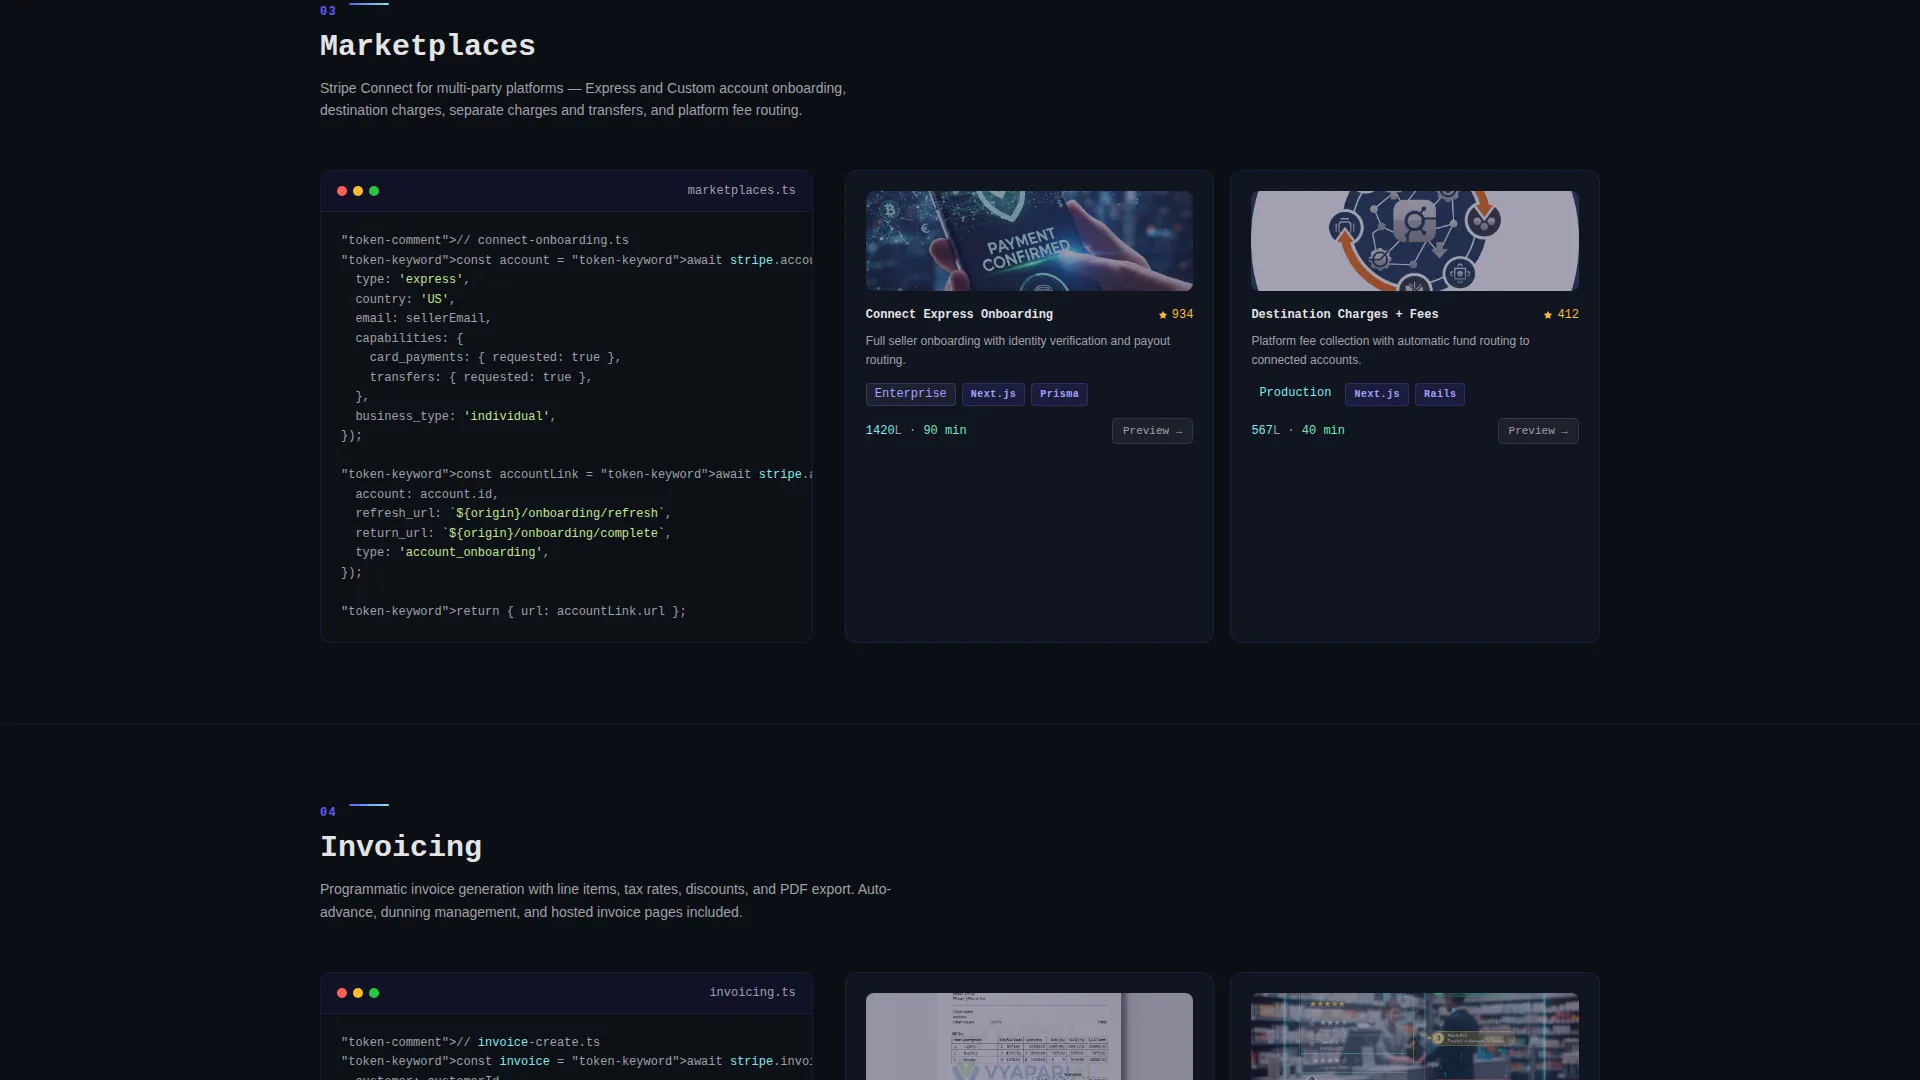Screen dimensions: 1920x1080
Task: Click the section number 04
Action: [x=328, y=812]
